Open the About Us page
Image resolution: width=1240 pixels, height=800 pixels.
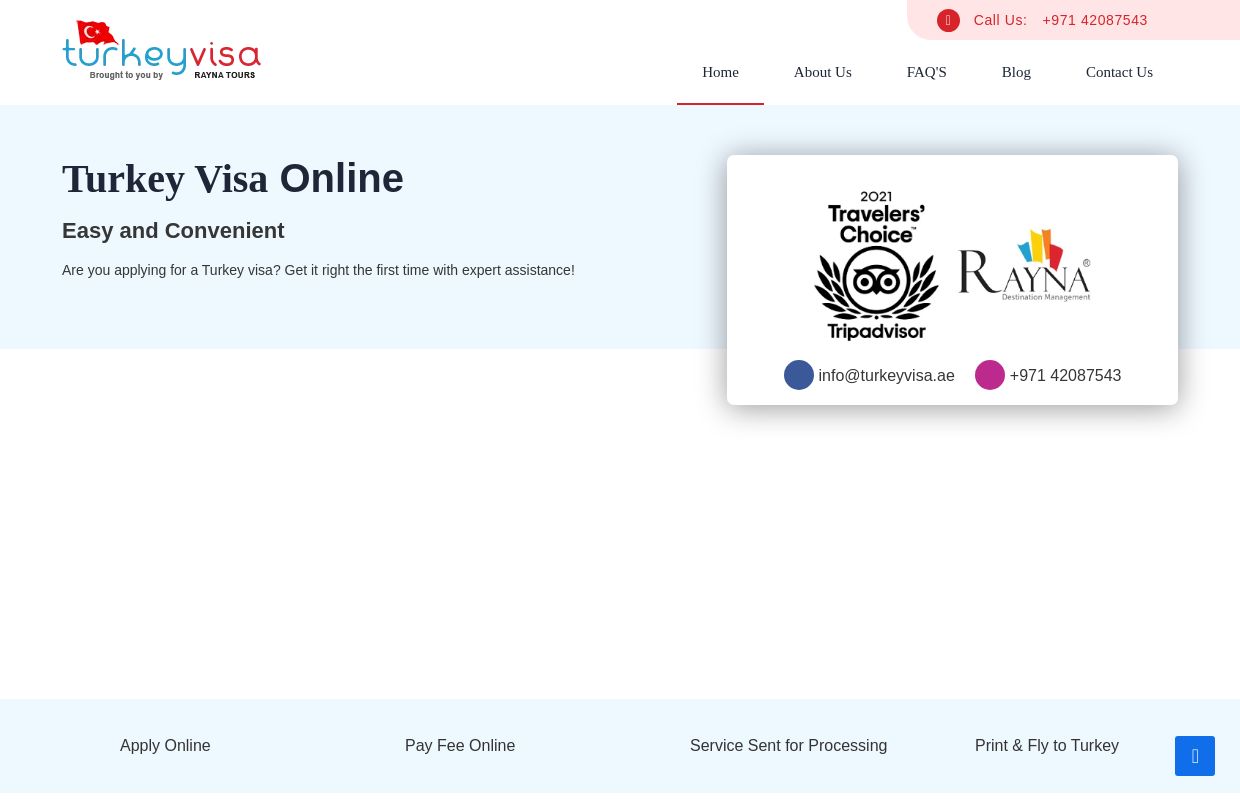click(822, 72)
